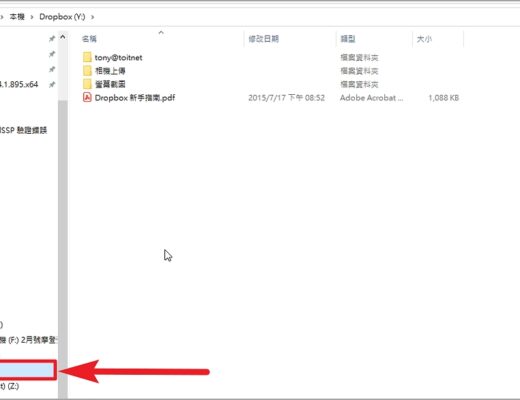Click the third folder icon in list
The height and width of the screenshot is (400, 520).
click(87, 84)
